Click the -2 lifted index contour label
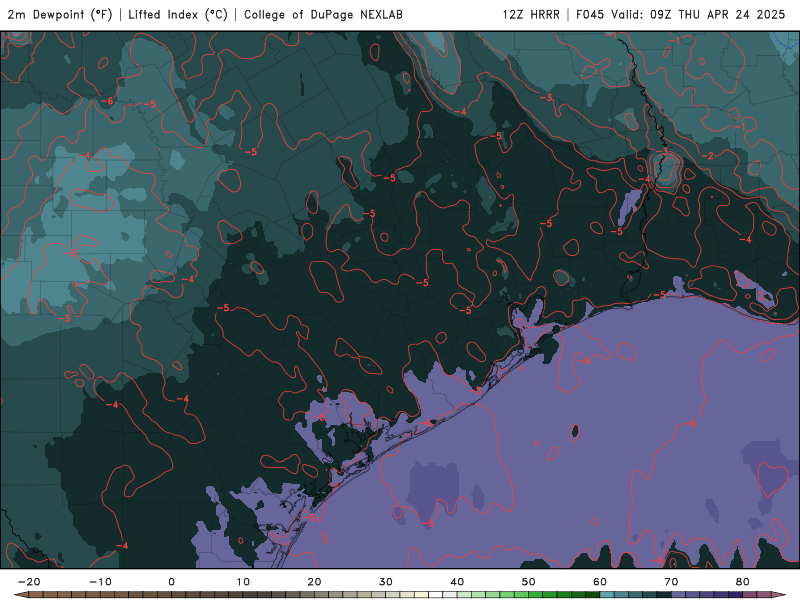 click(708, 156)
